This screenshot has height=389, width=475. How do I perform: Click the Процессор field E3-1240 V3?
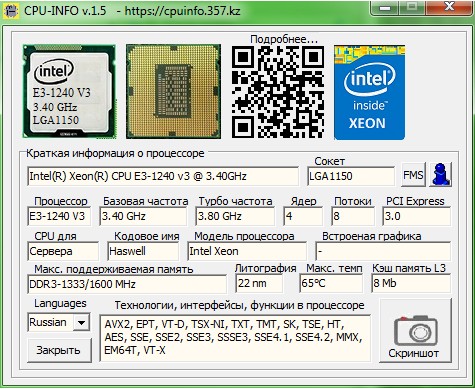tap(59, 216)
